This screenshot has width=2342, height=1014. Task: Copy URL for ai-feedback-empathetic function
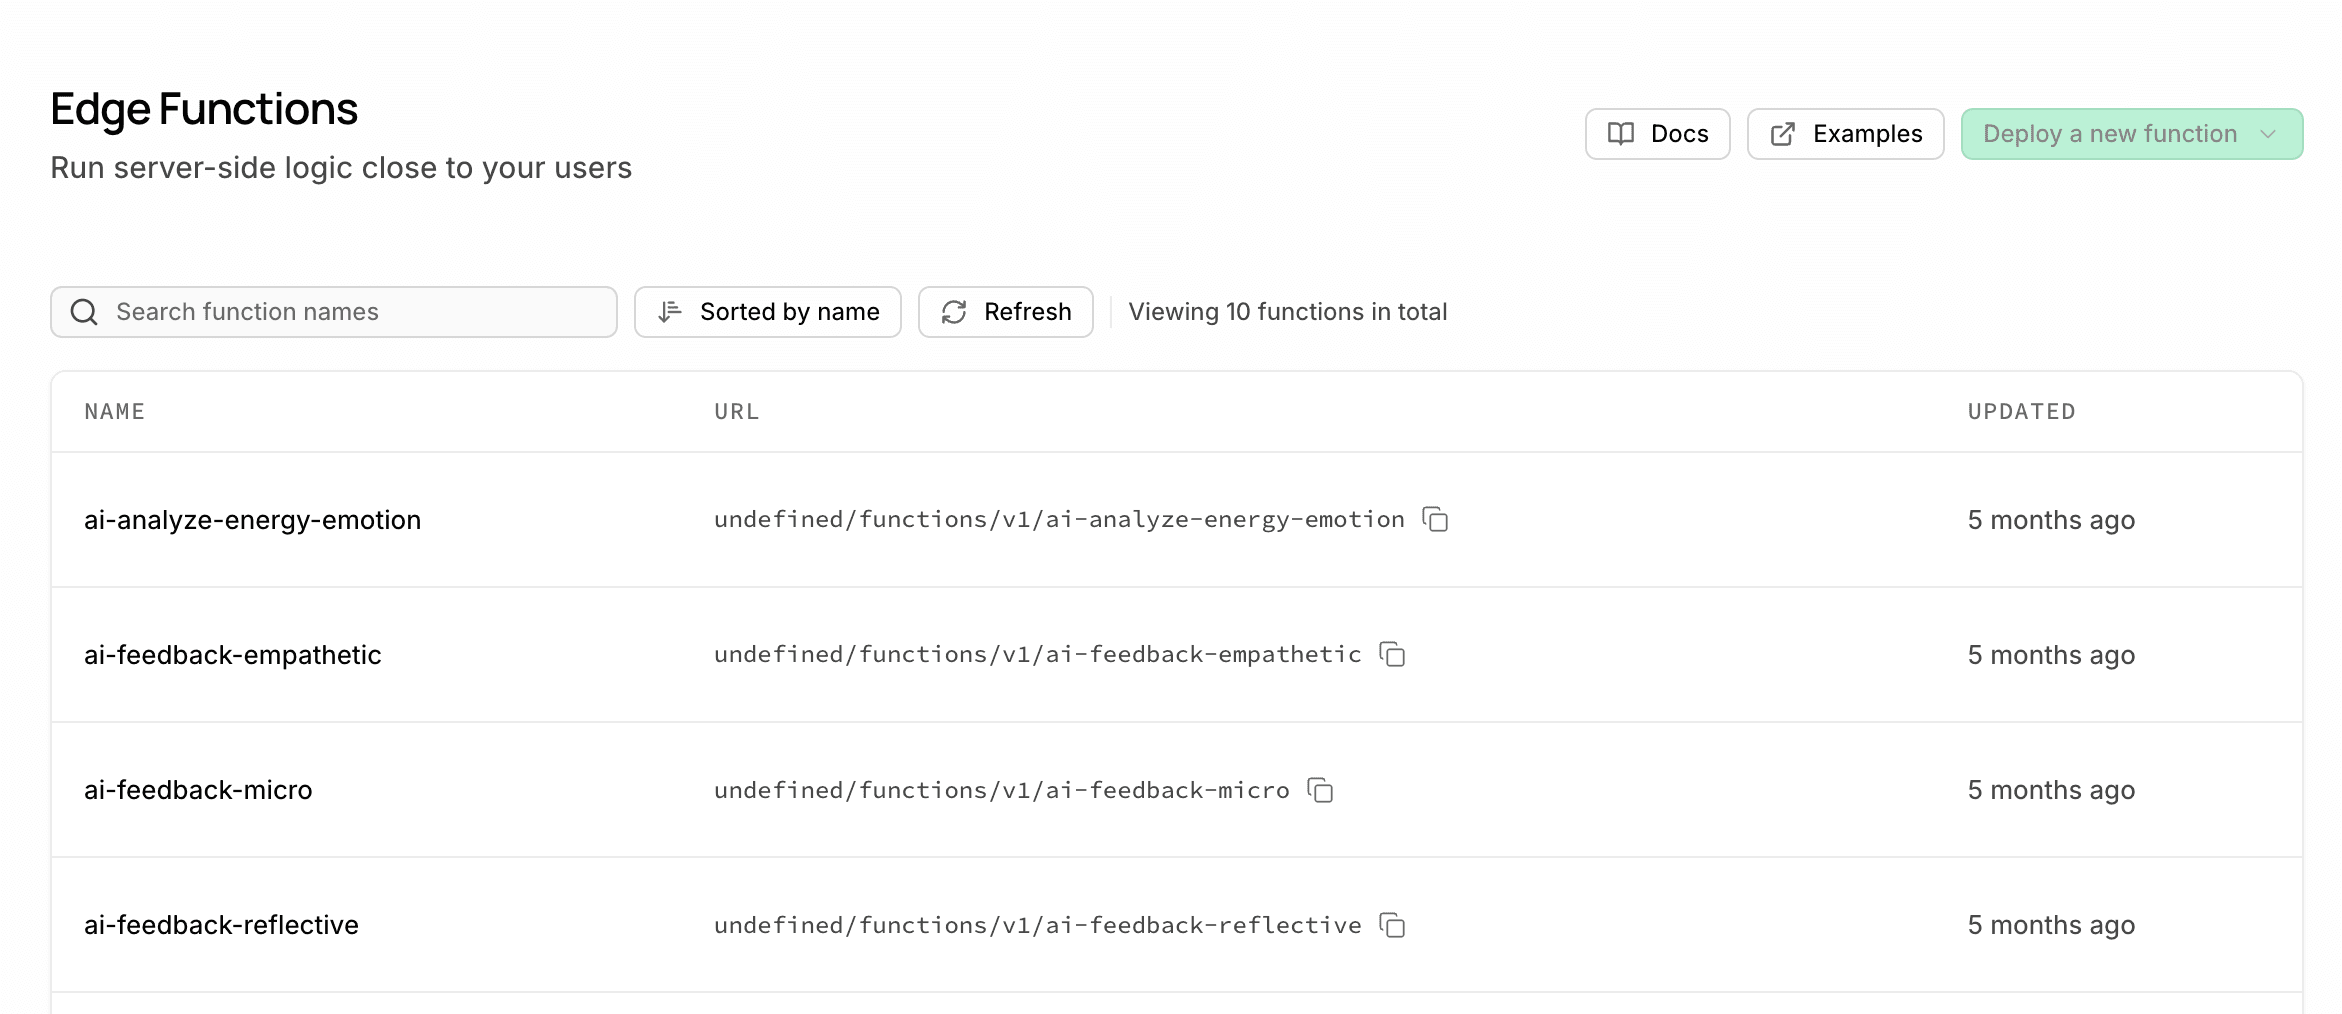(x=1392, y=654)
